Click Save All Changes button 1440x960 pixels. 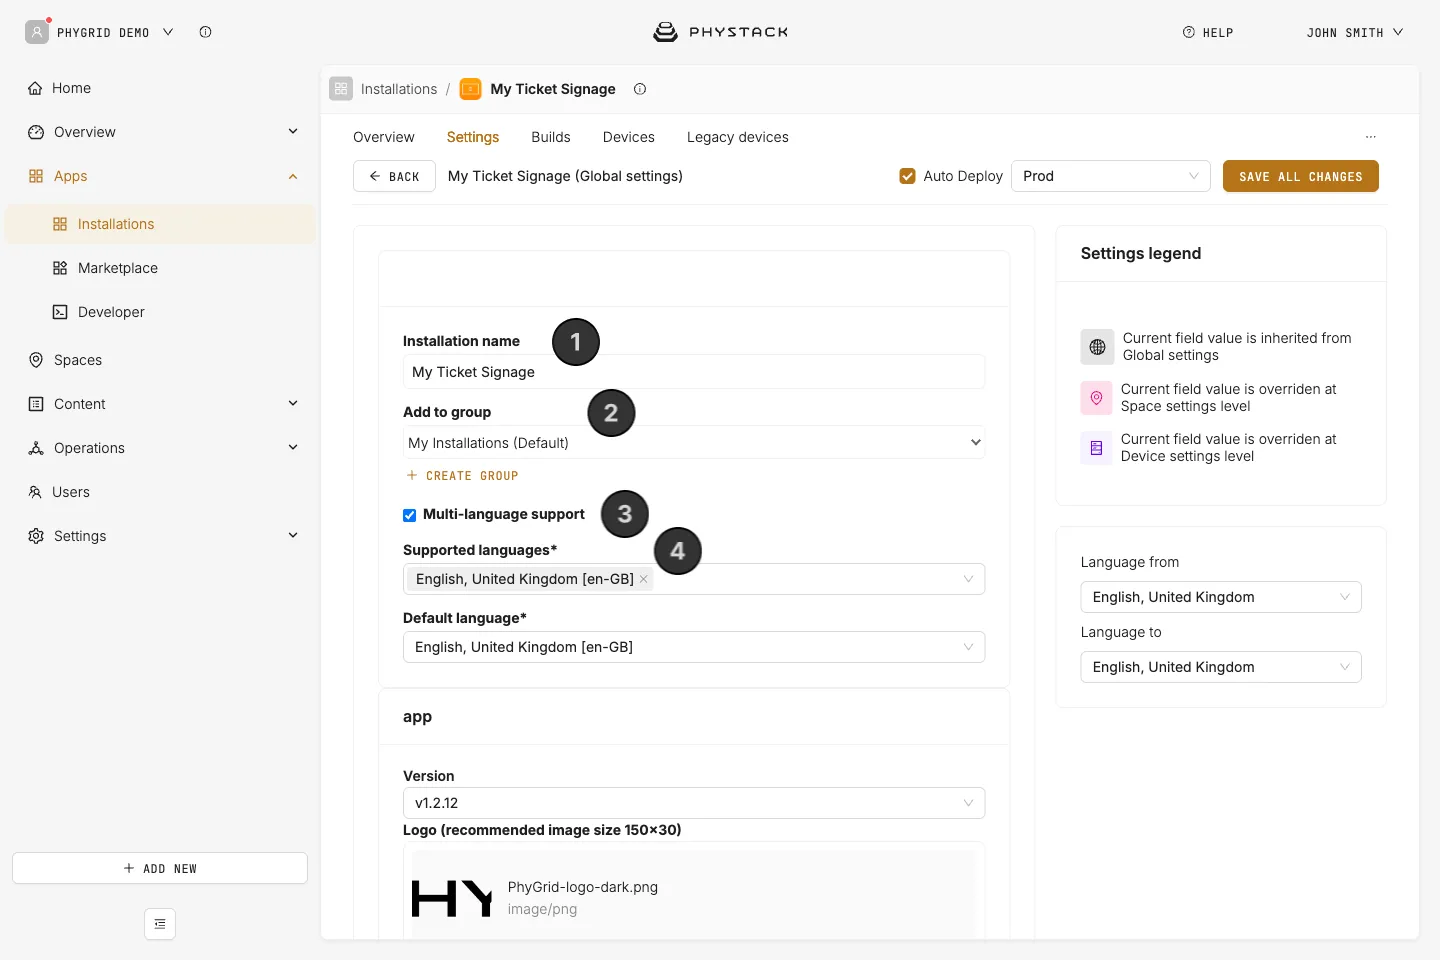coord(1301,176)
